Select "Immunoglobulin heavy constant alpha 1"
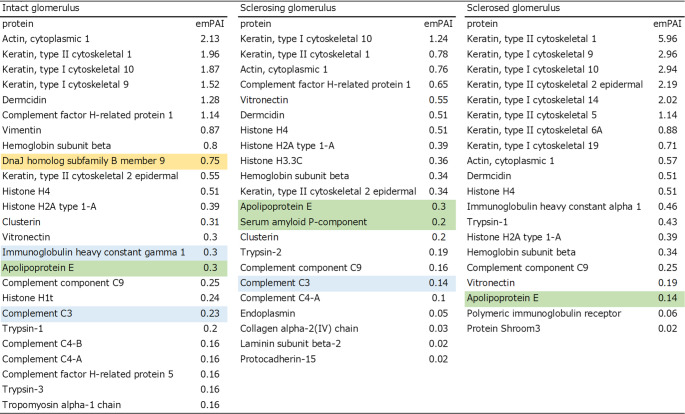This screenshot has height=414, width=685. (x=554, y=207)
